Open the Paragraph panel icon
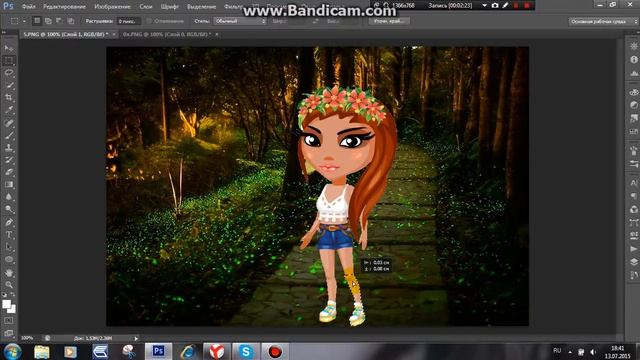Viewport: 640px width, 360px height. 633,196
